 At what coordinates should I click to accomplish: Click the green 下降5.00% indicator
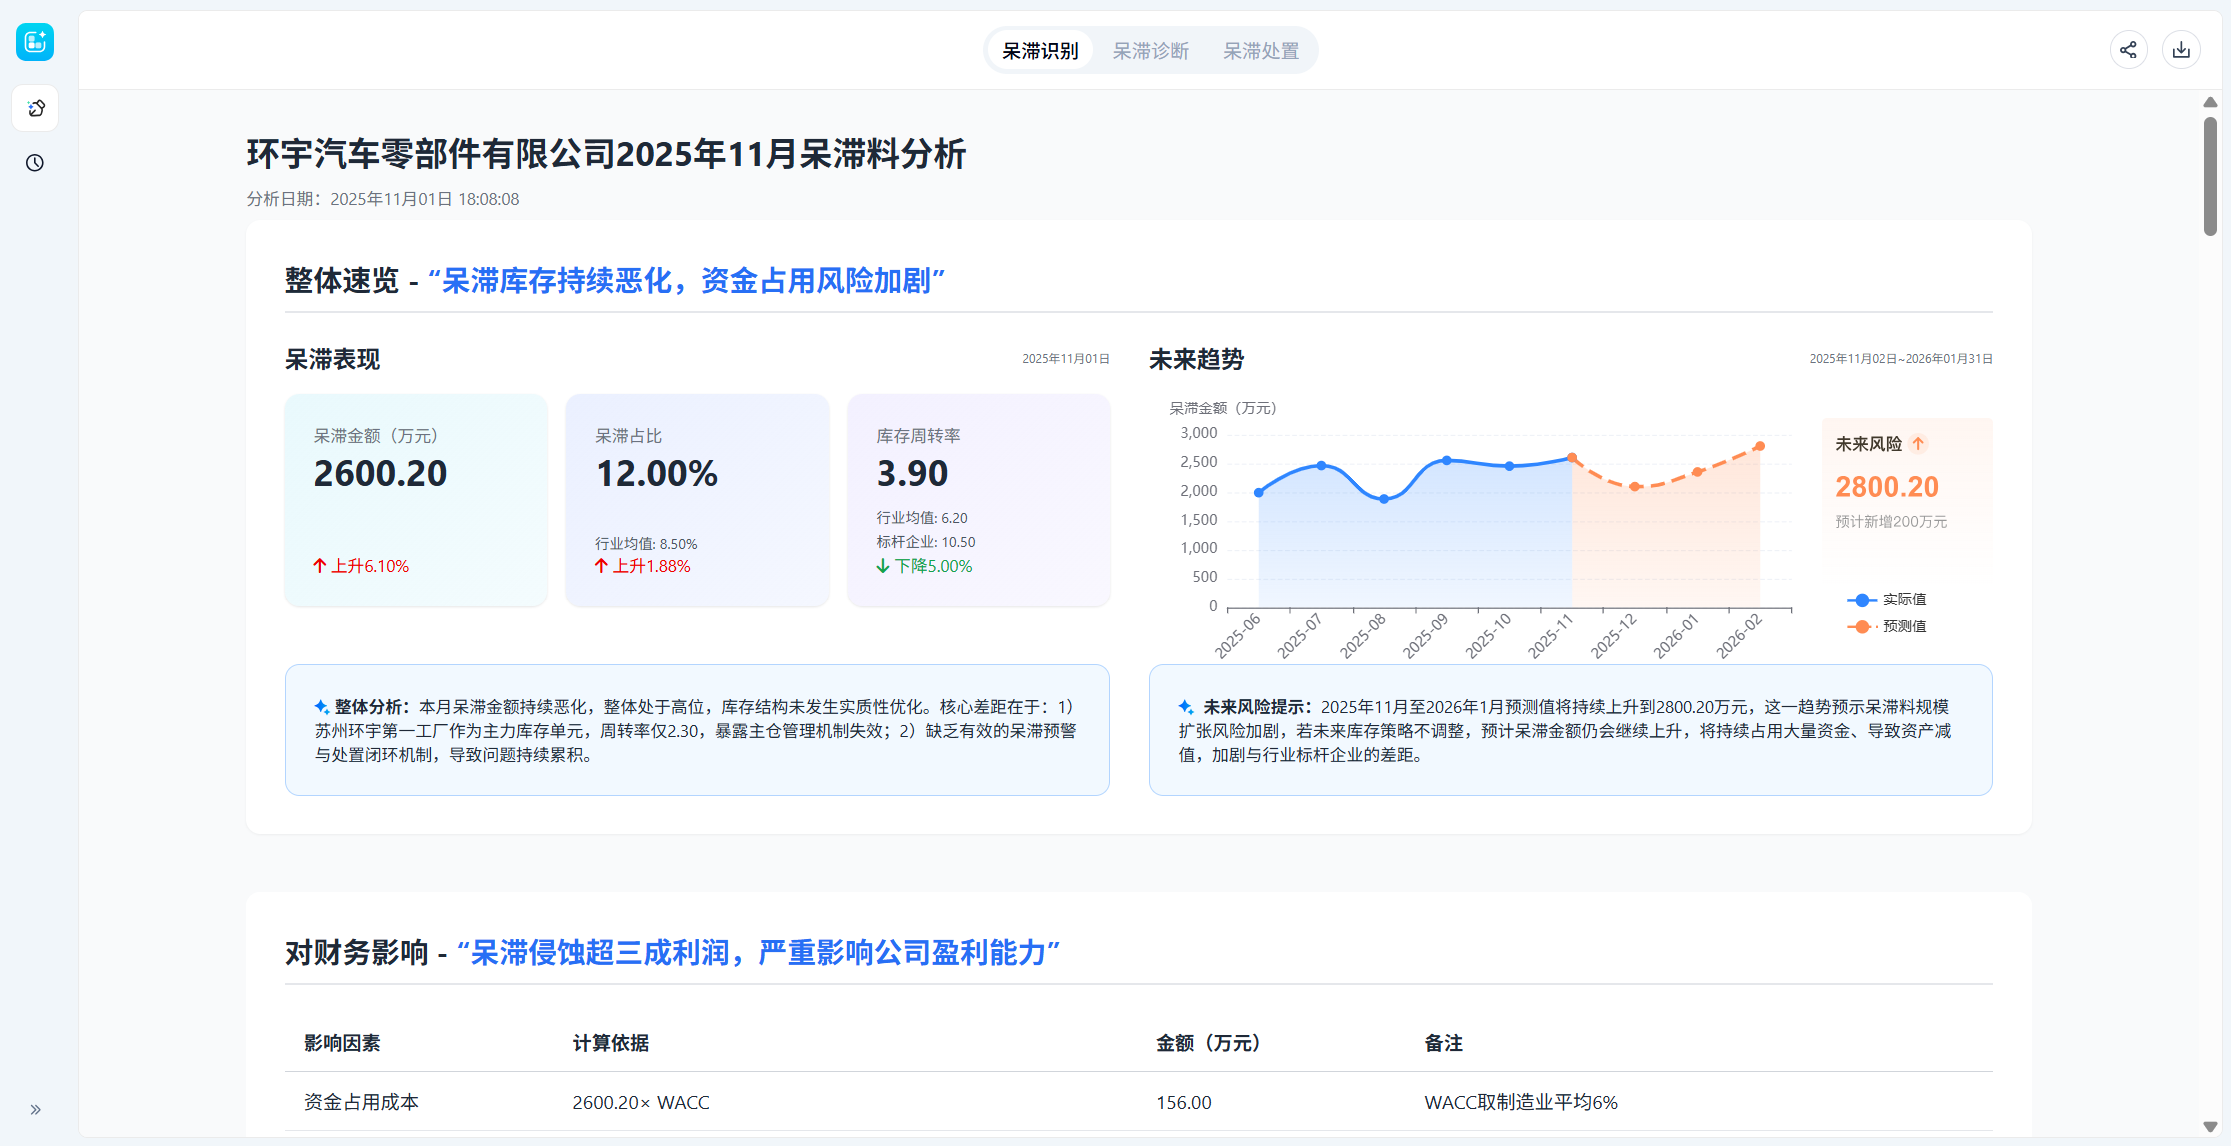tap(924, 566)
